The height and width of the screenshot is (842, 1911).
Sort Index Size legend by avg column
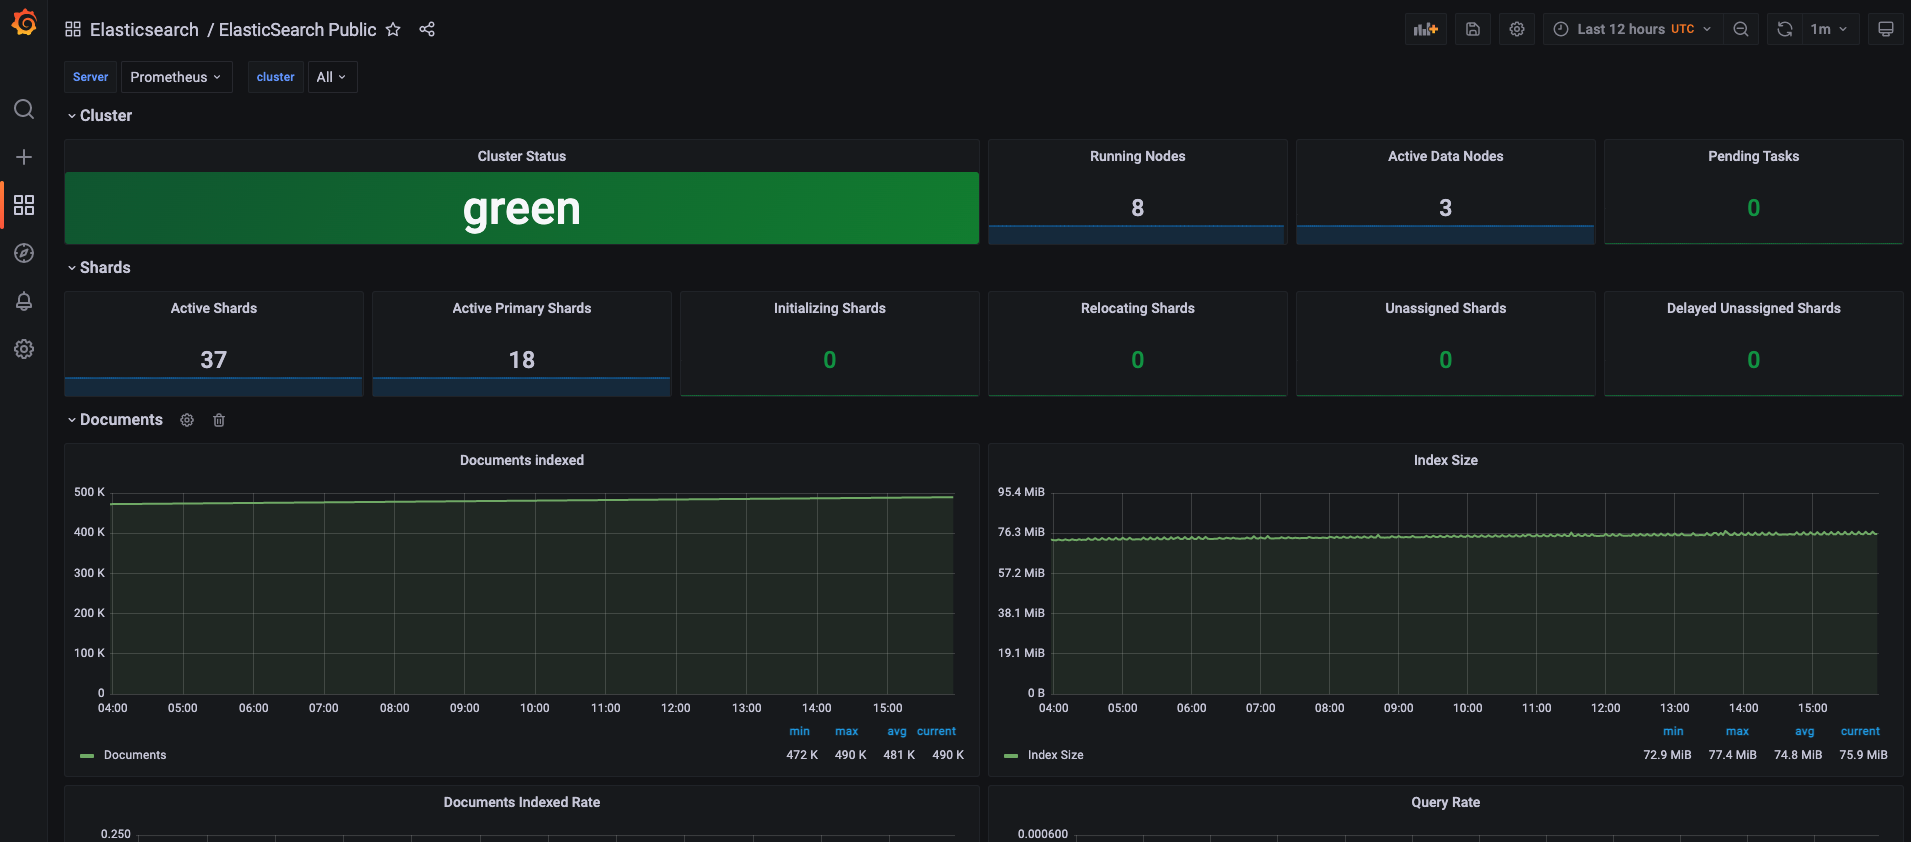(x=1805, y=731)
